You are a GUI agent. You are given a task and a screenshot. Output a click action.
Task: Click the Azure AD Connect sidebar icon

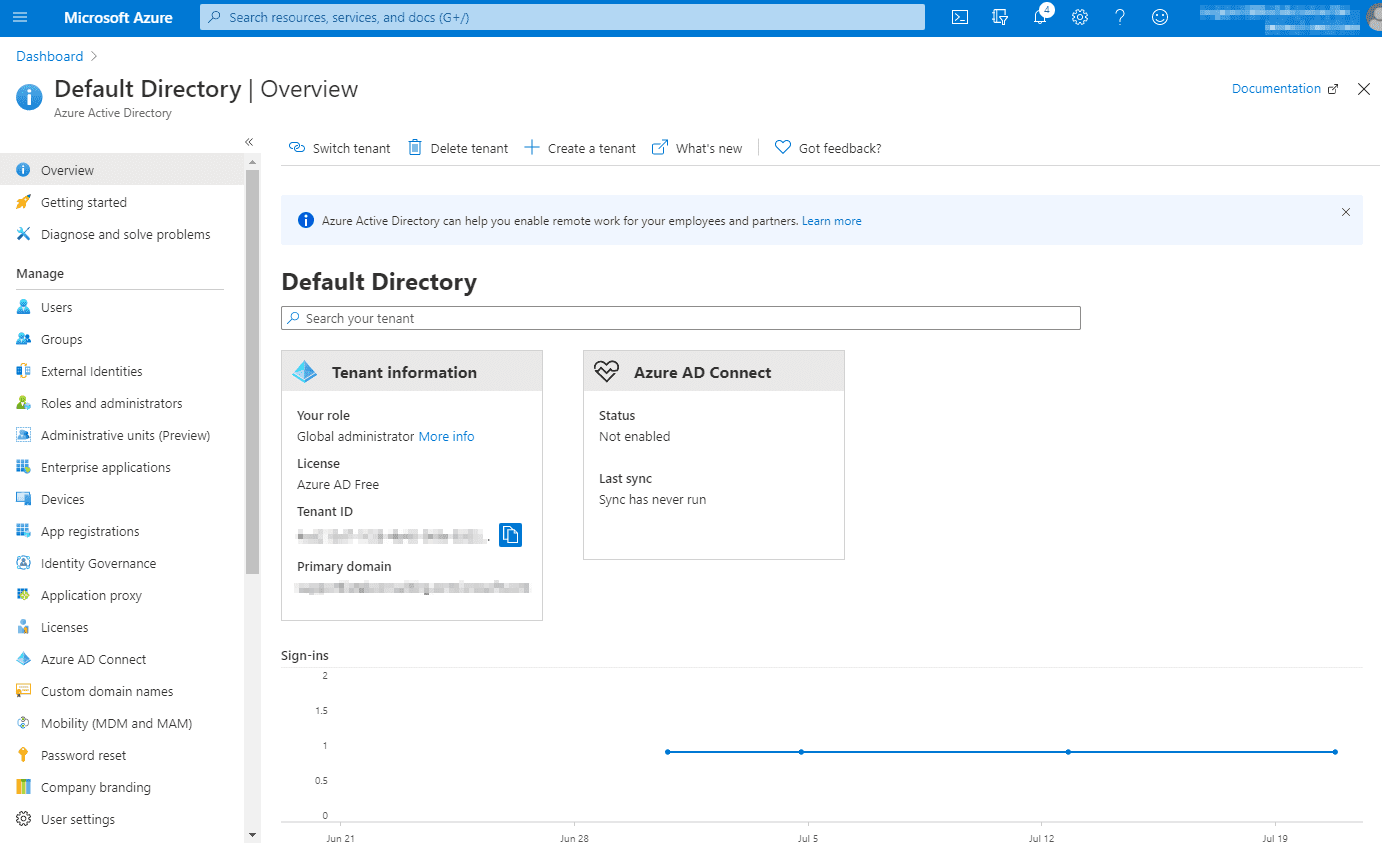pos(23,659)
